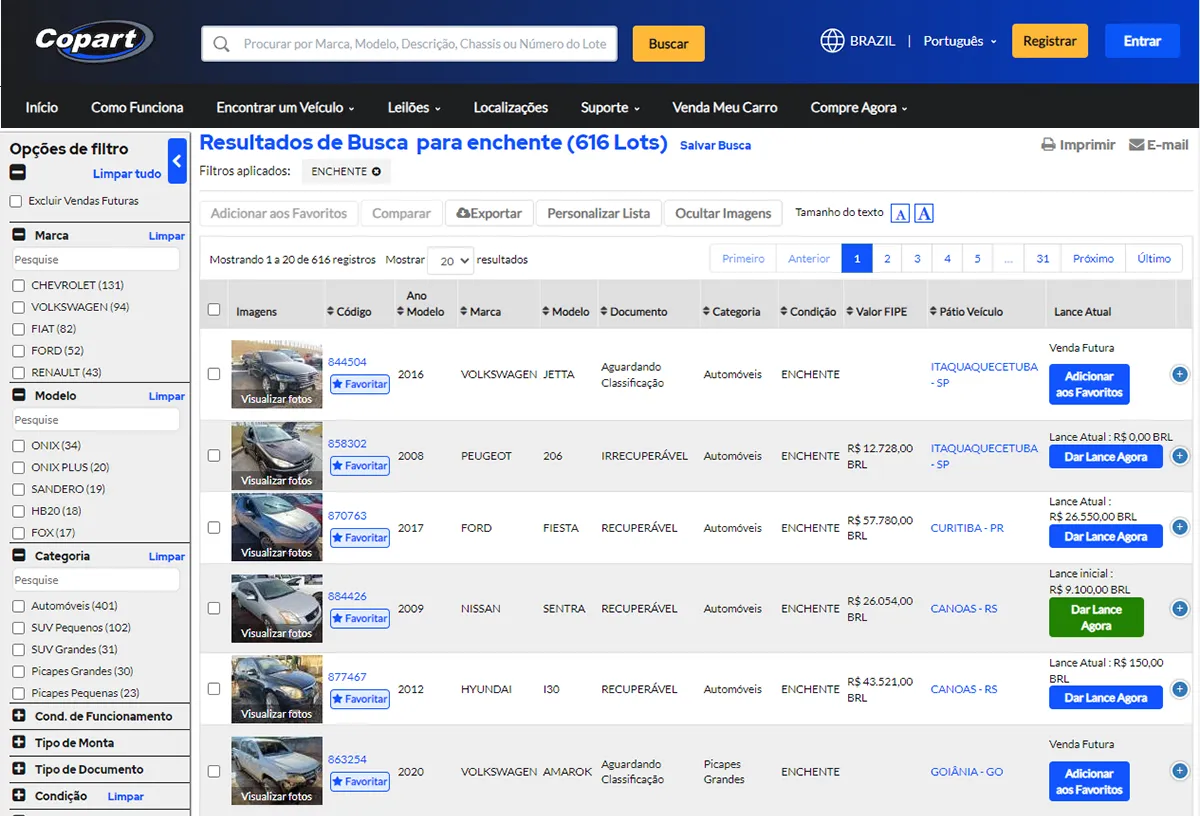Click the Imprimir printer icon
The height and width of the screenshot is (816, 1200).
(x=1048, y=145)
